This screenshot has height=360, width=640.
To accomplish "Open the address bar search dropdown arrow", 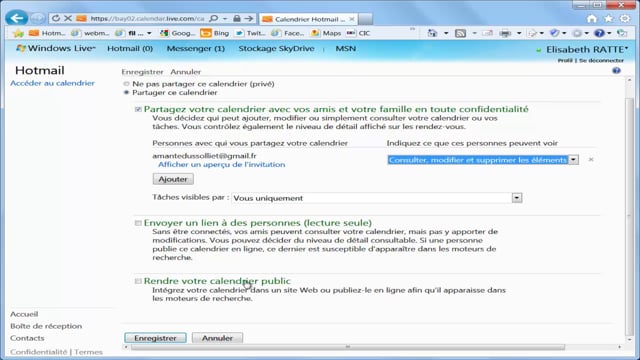I will (224, 19).
